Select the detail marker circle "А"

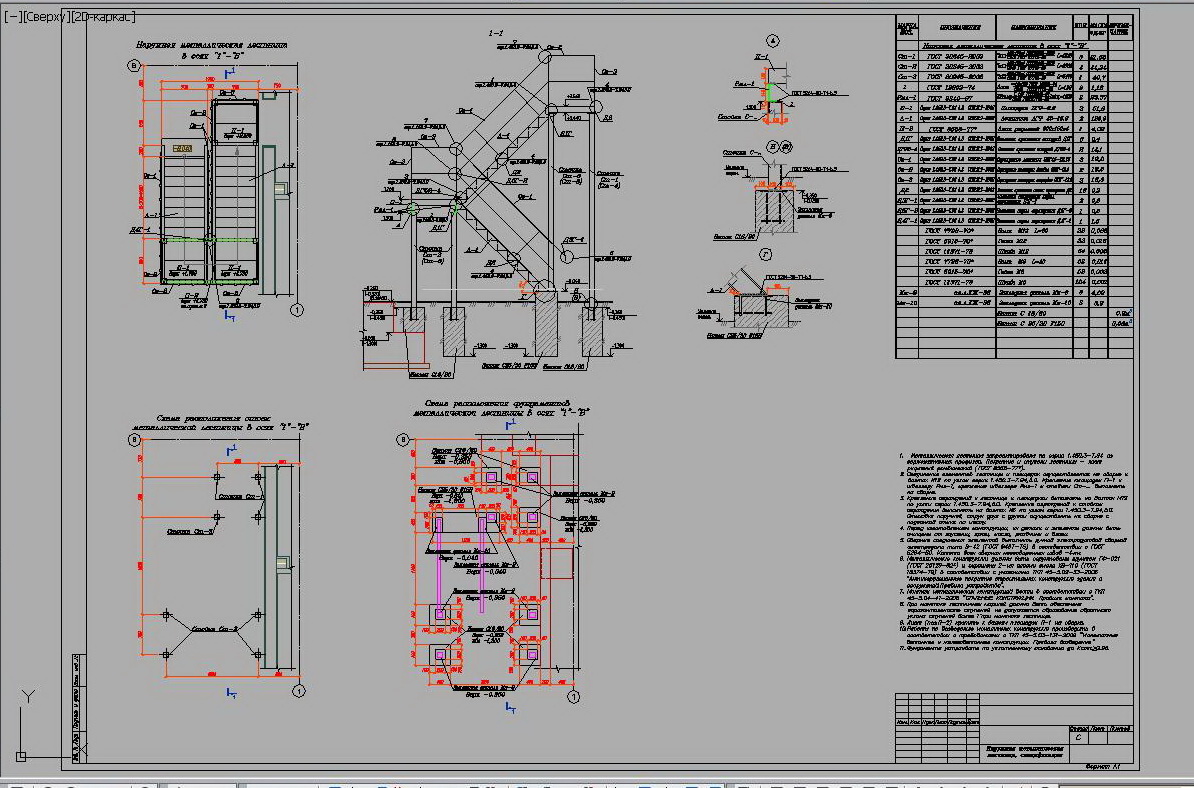772,40
